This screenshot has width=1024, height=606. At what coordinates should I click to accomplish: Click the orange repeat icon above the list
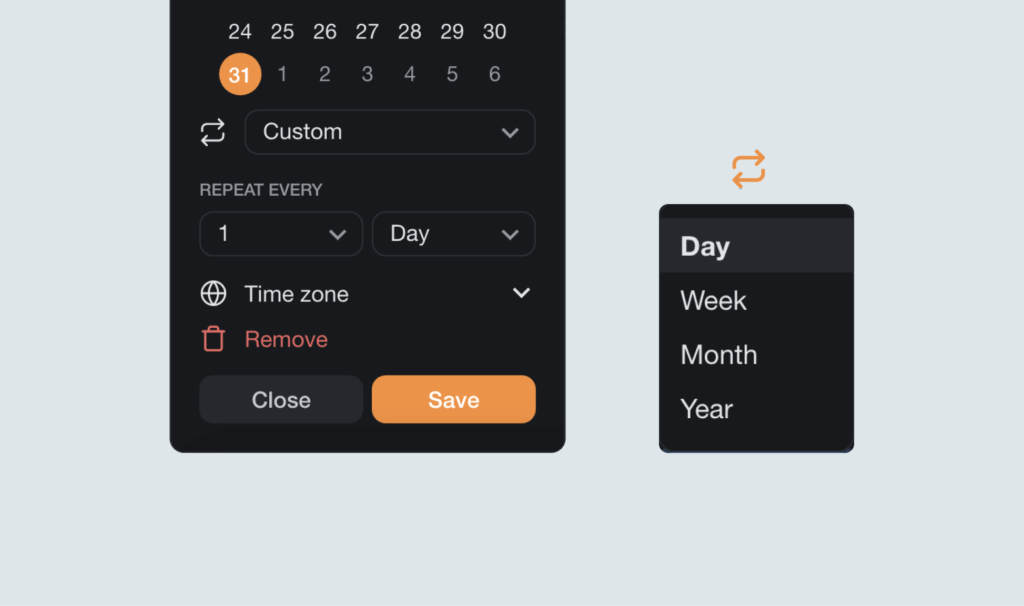coord(749,169)
